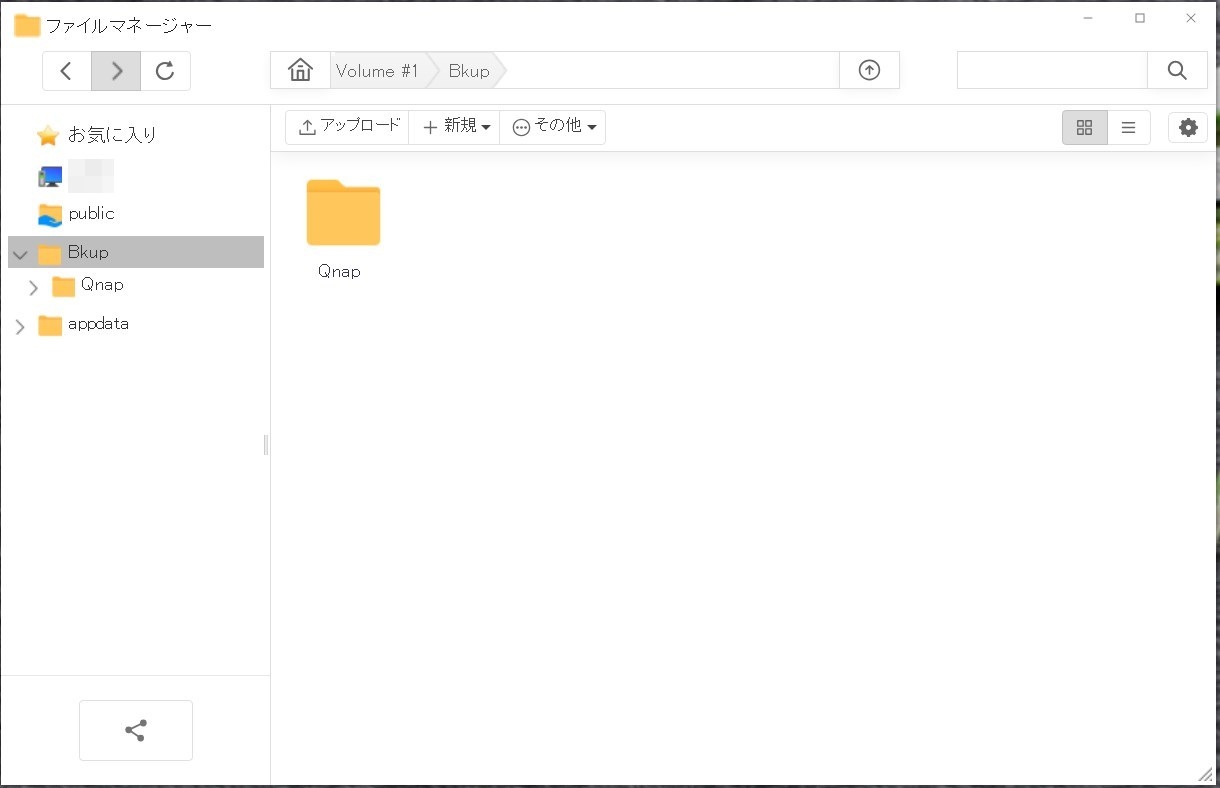Open the gear settings icon
The image size is (1220, 788).
(1187, 128)
